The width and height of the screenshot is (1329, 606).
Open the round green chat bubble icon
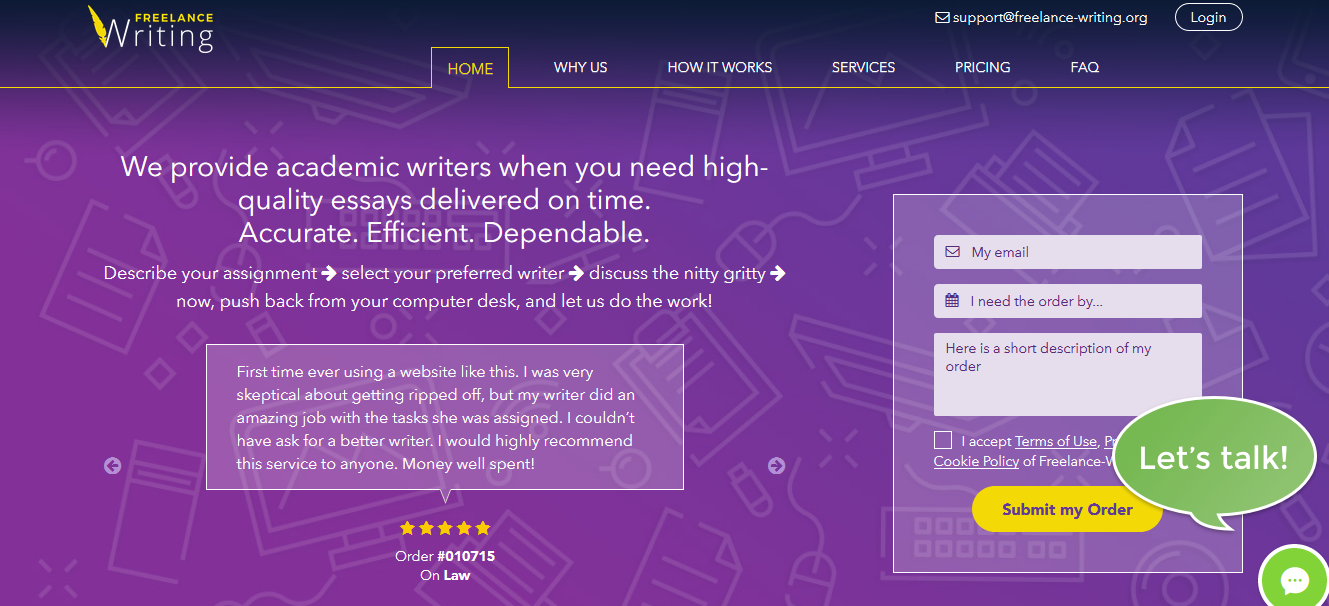pyautogui.click(x=1295, y=579)
